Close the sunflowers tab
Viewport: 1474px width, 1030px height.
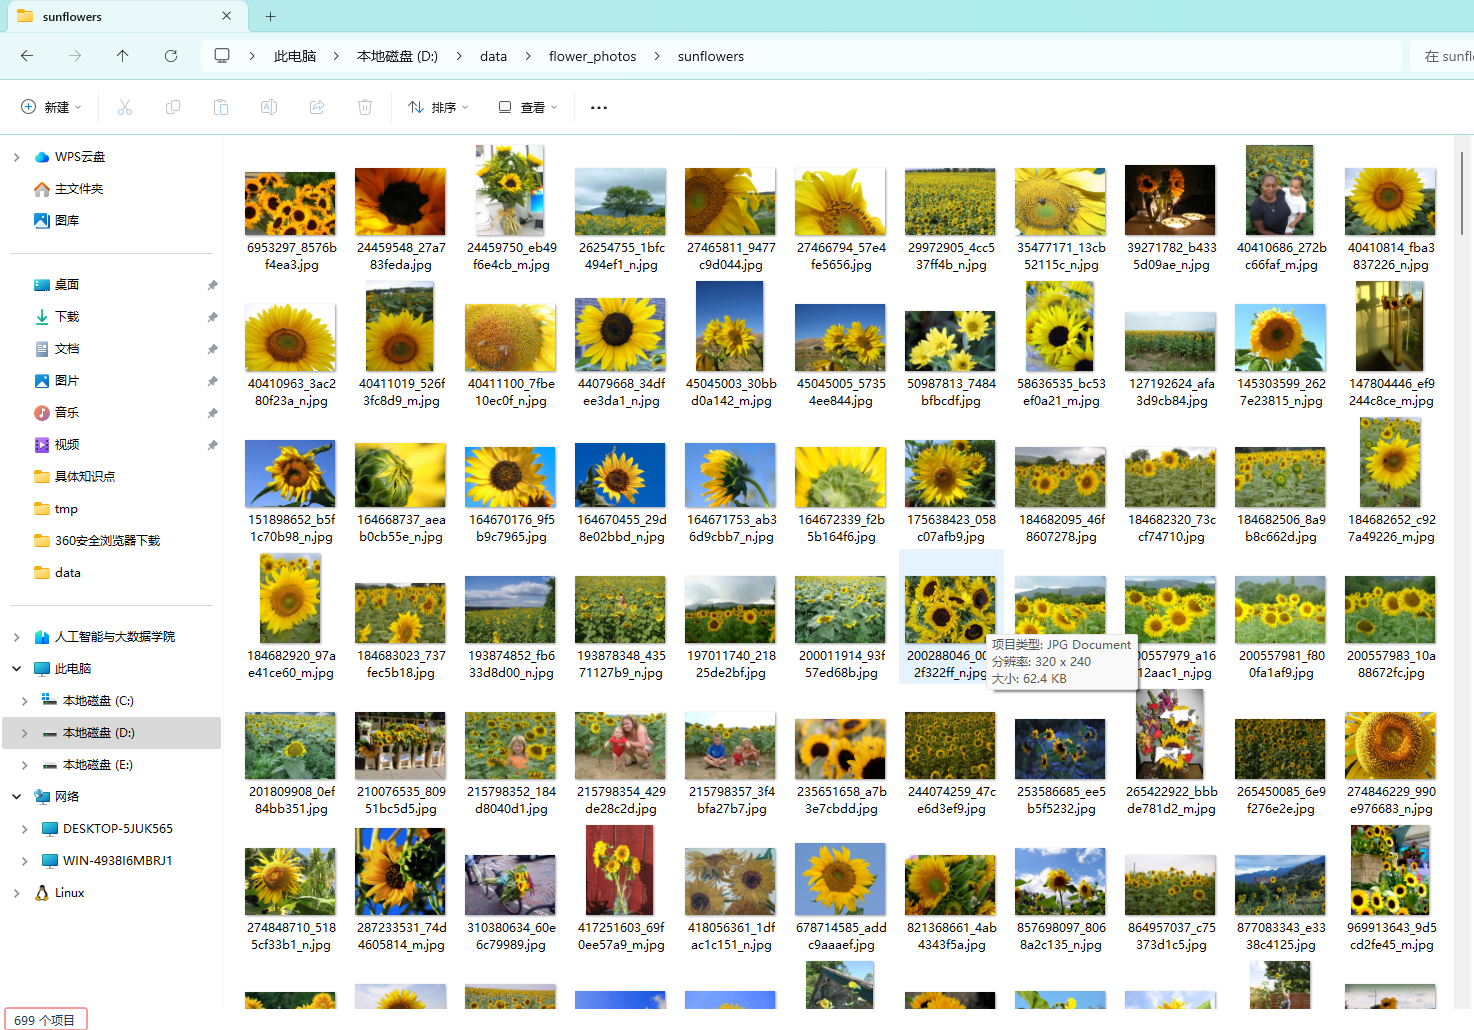[227, 16]
